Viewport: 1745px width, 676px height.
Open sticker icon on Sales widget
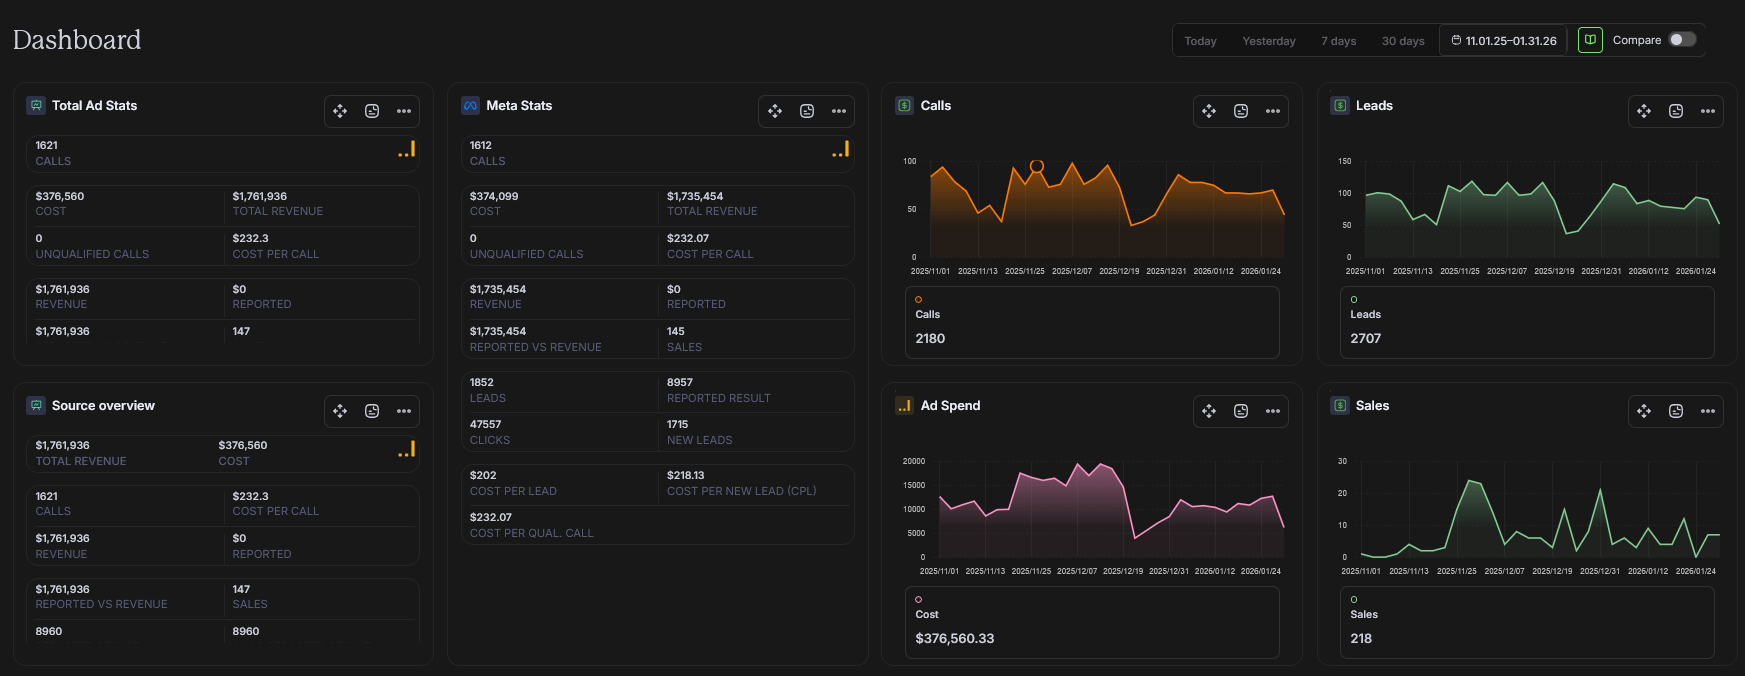1676,411
